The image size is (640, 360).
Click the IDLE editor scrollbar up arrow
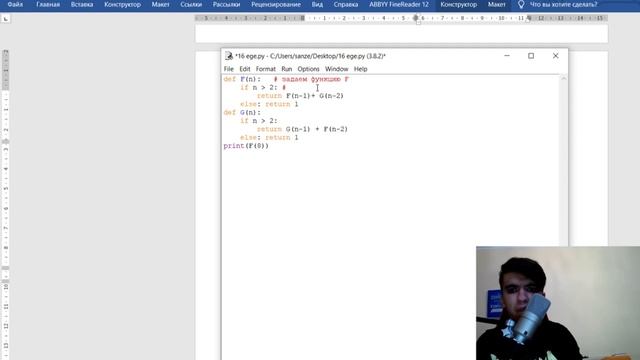[x=564, y=78]
